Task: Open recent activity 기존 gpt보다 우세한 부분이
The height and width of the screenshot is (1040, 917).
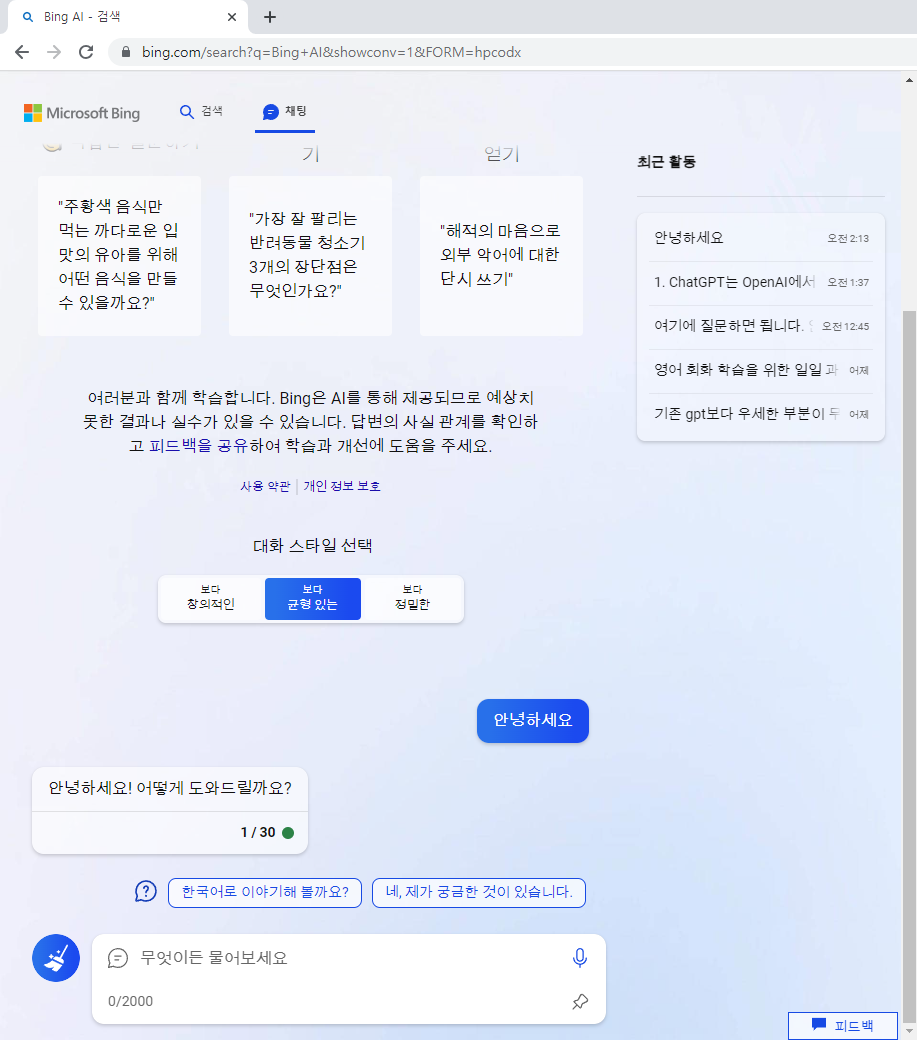Action: (x=761, y=414)
